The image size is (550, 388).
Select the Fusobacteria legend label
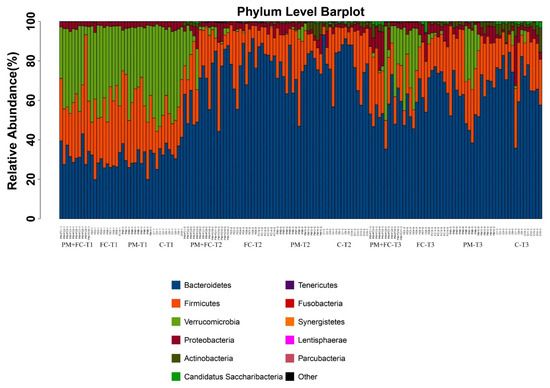click(320, 303)
